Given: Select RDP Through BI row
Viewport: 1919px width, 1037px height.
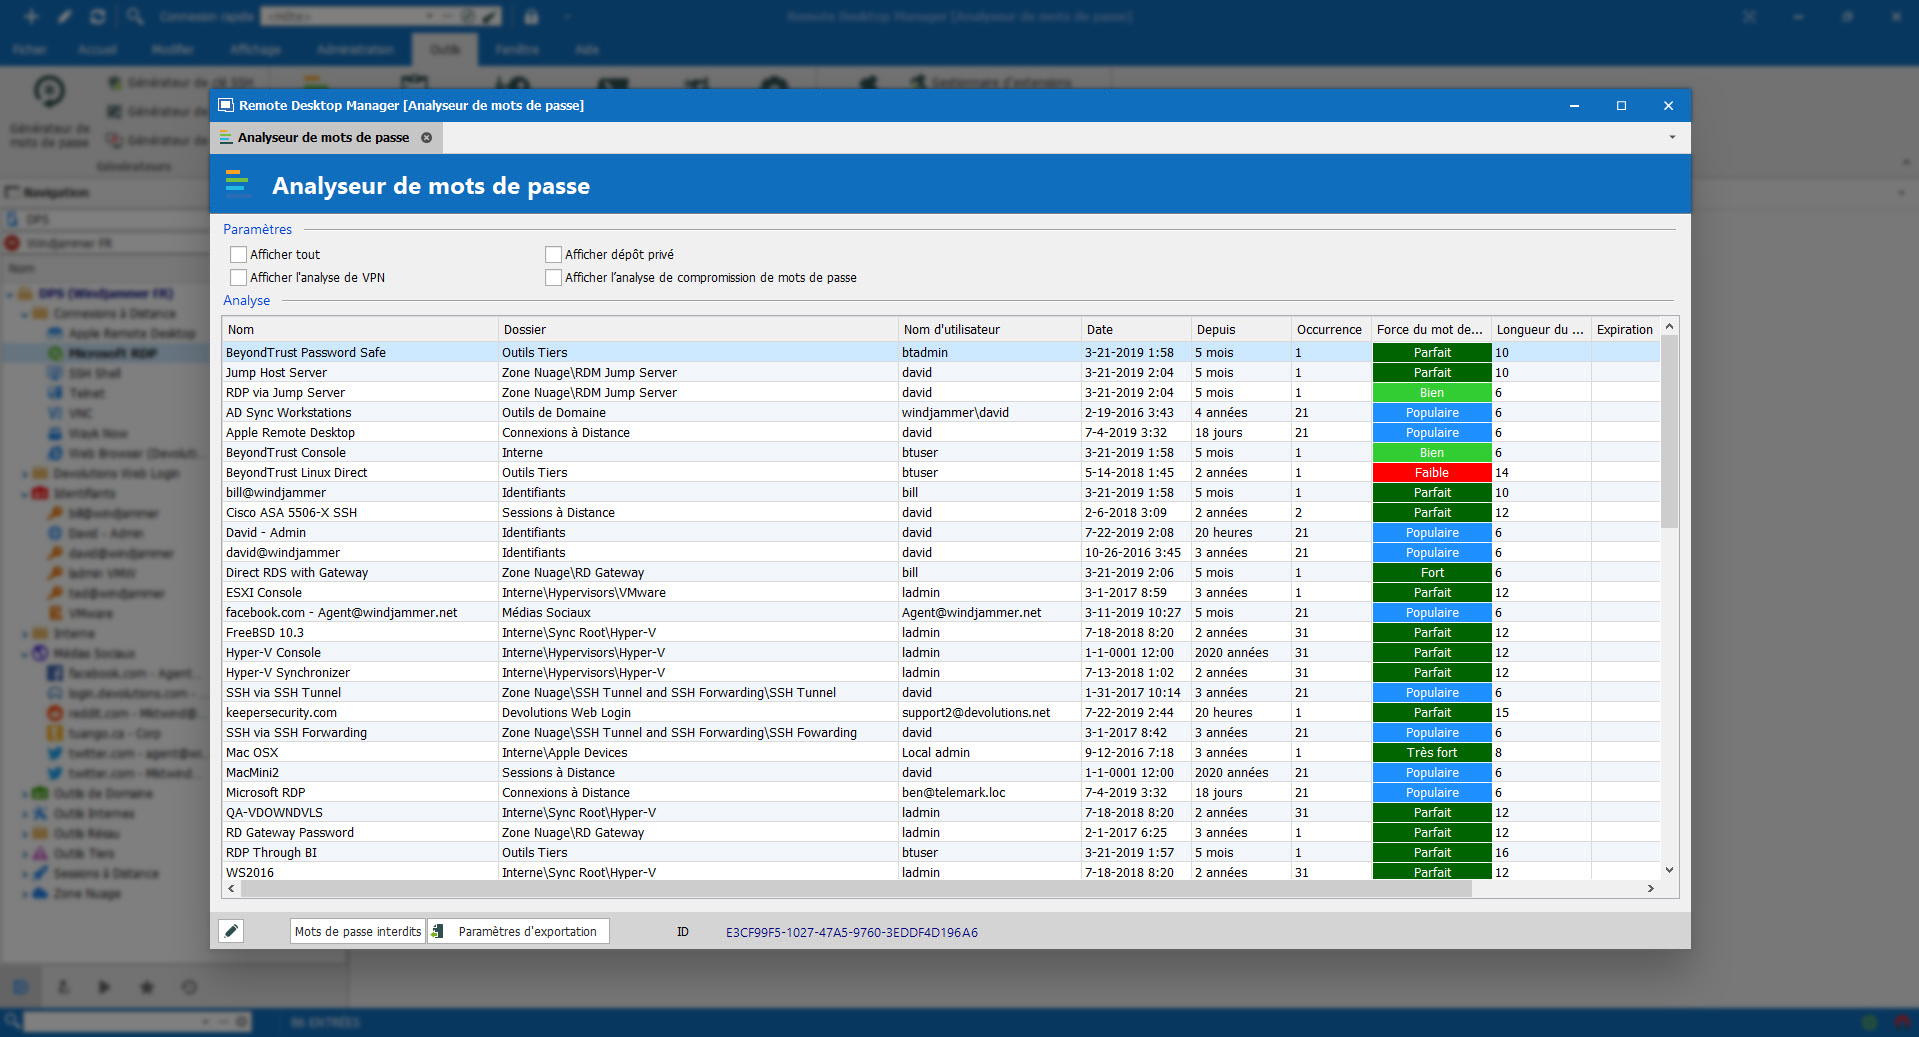Looking at the screenshot, I should click(x=941, y=852).
